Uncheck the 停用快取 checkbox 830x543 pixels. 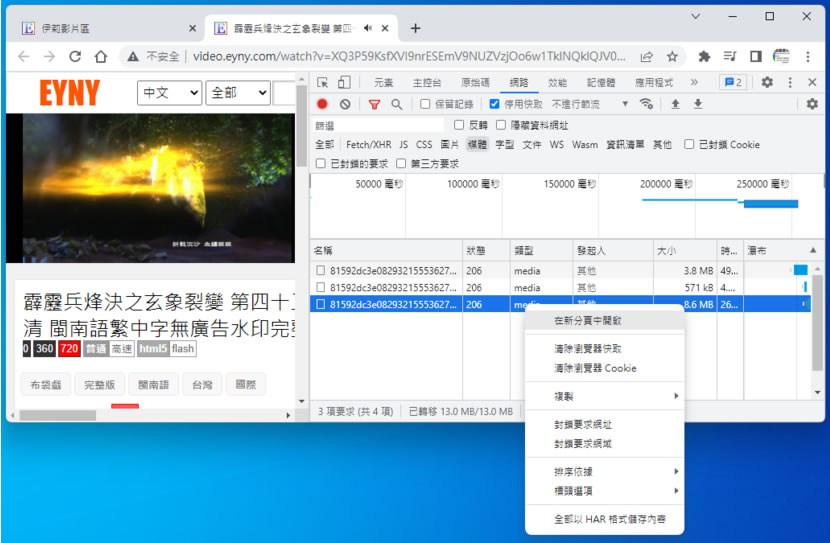[494, 104]
